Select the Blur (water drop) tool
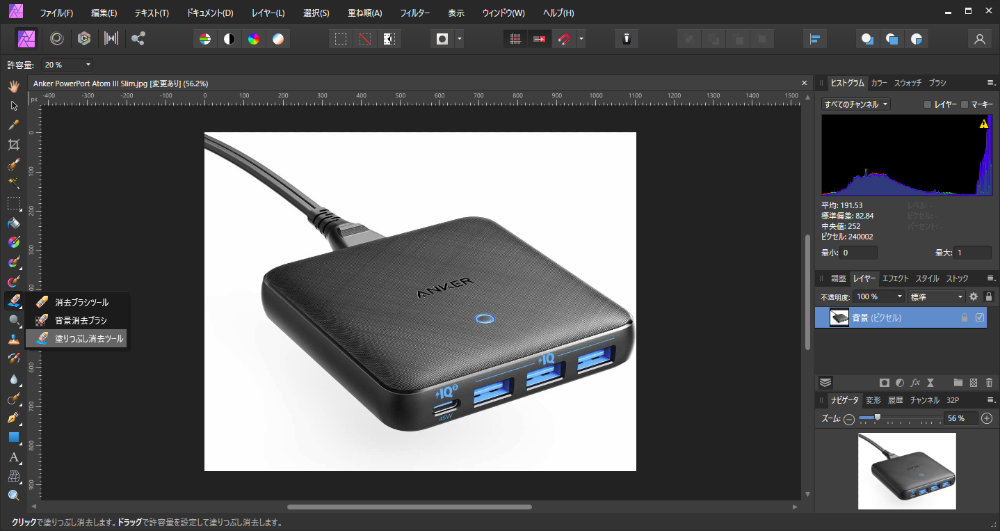 point(13,379)
